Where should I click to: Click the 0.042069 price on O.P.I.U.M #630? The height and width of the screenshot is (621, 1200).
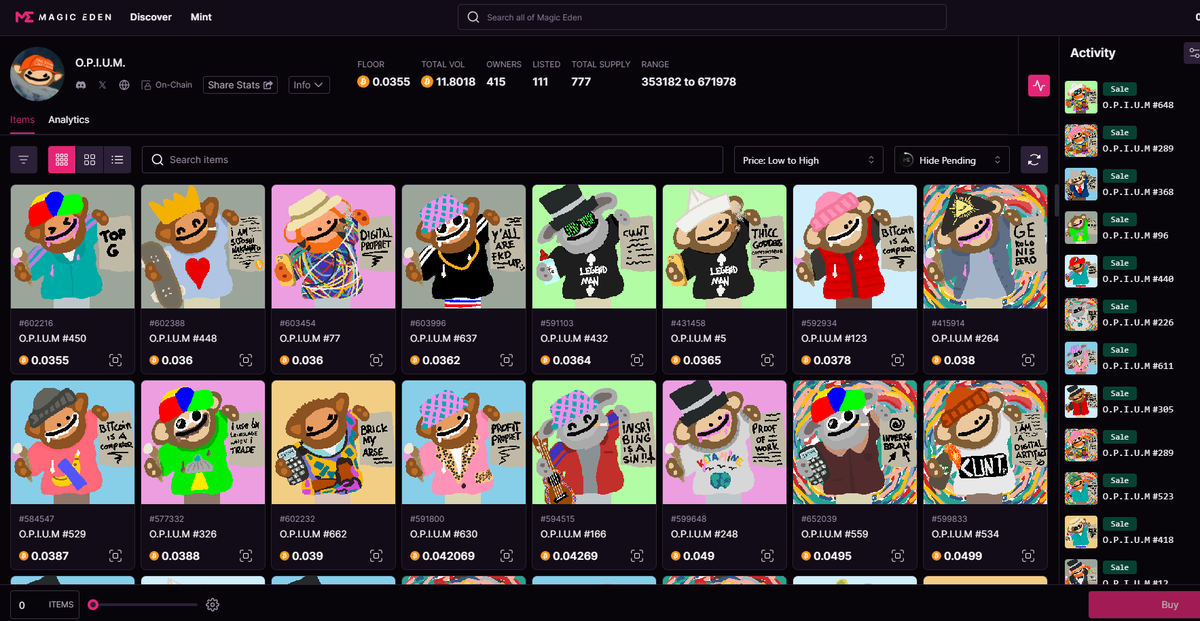point(449,556)
